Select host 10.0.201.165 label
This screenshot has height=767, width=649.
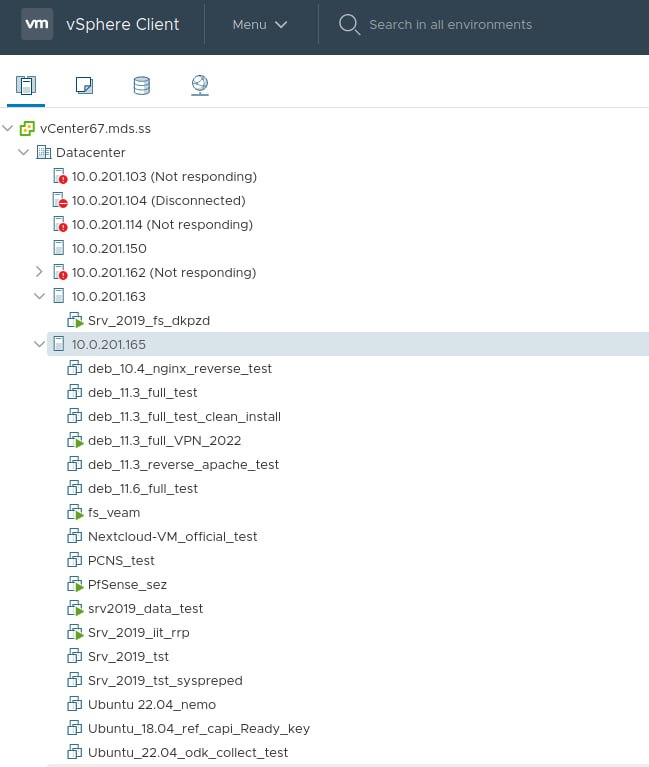point(109,344)
